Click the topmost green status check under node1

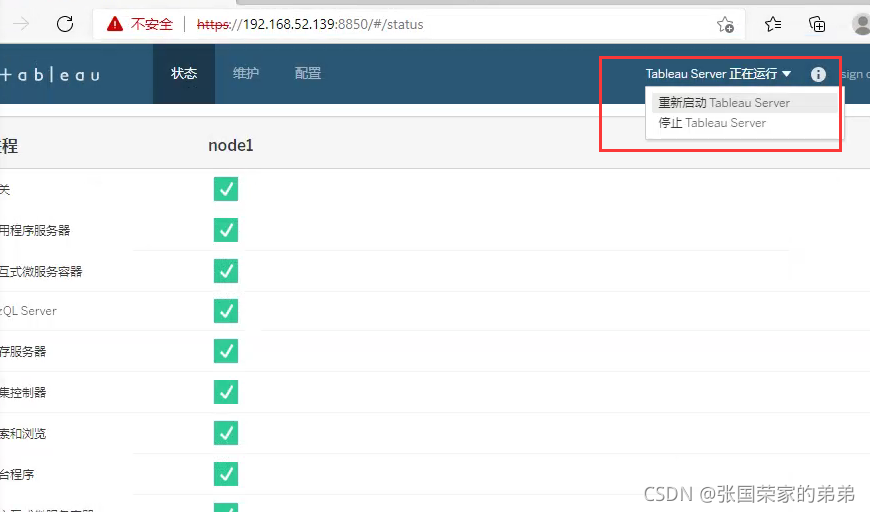pos(226,189)
